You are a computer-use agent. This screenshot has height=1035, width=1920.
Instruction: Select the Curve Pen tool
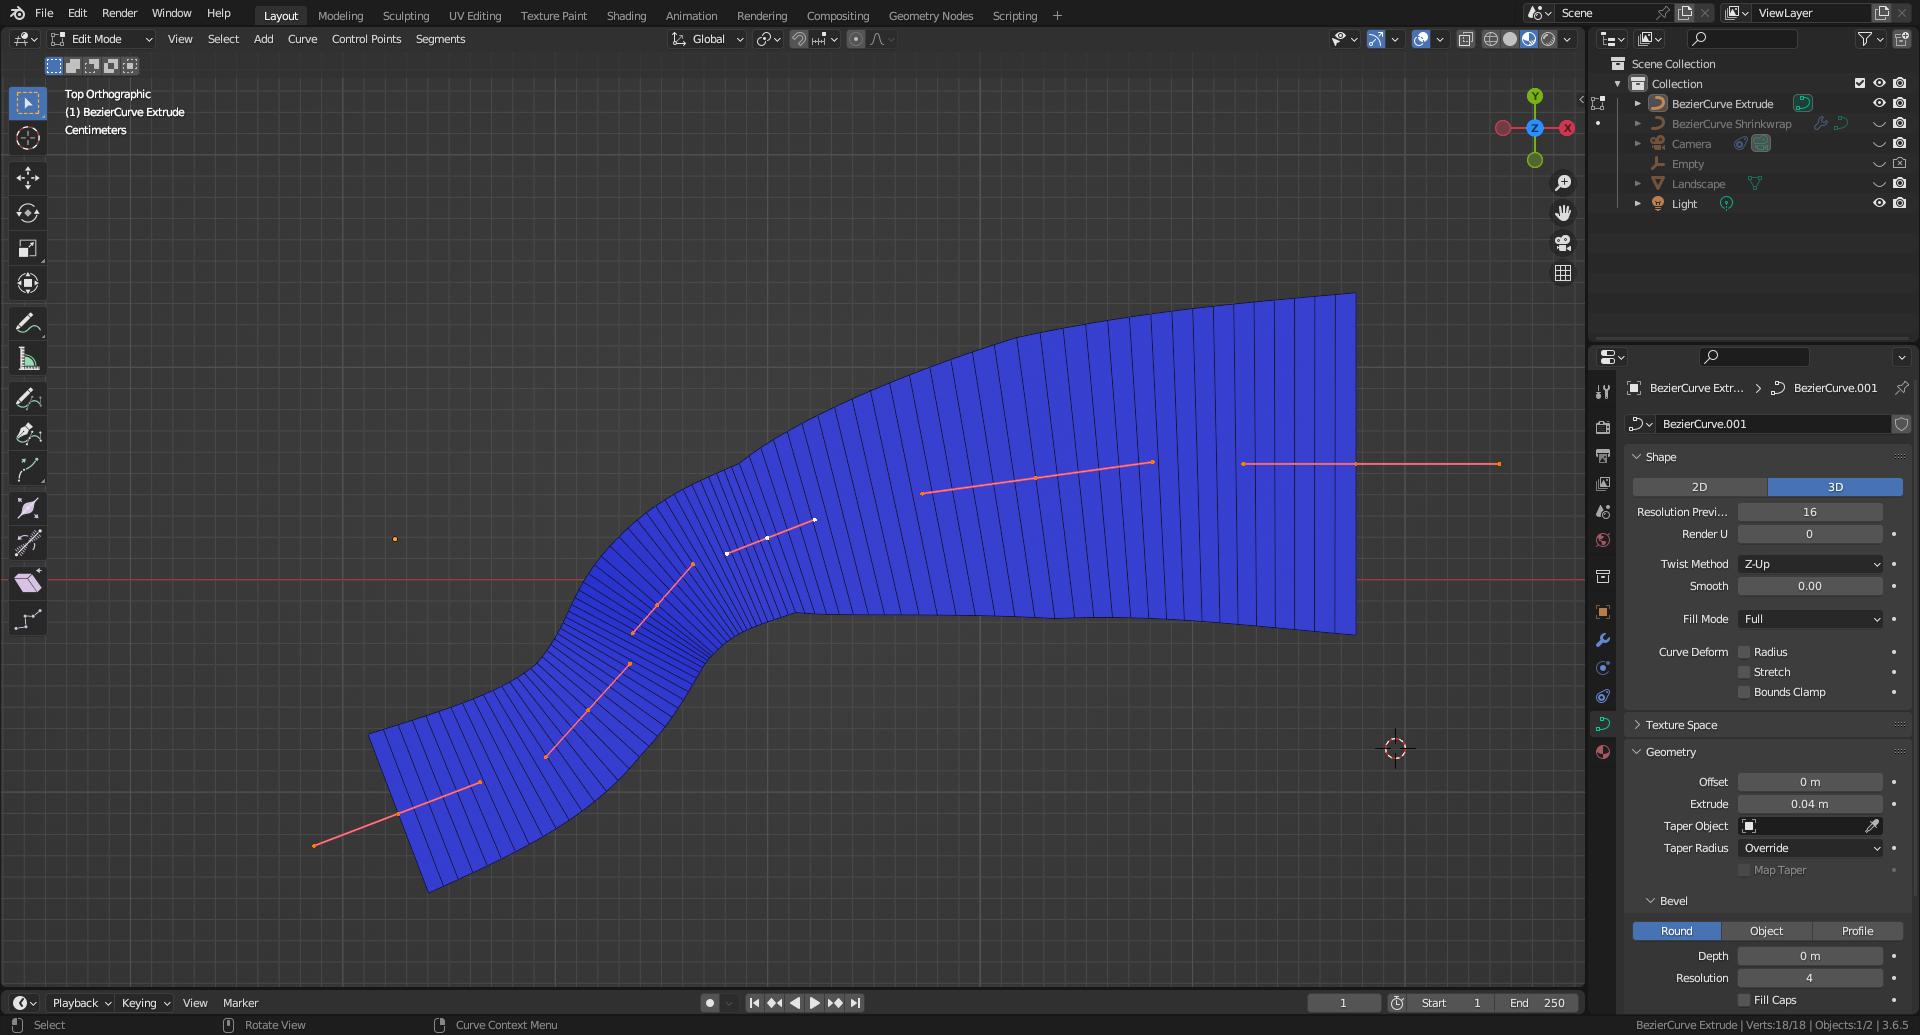click(x=28, y=434)
